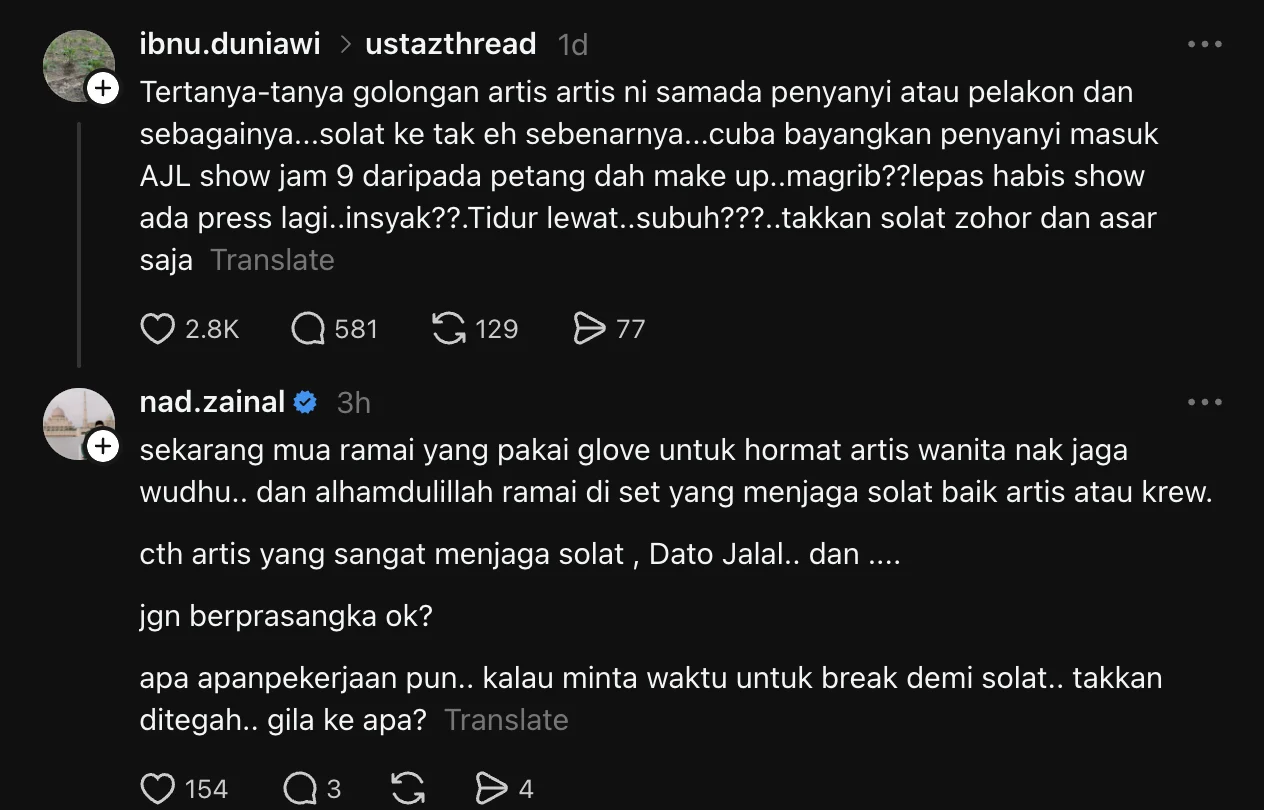Image resolution: width=1264 pixels, height=810 pixels.
Task: Translate nad.zainal's reply
Action: [506, 720]
